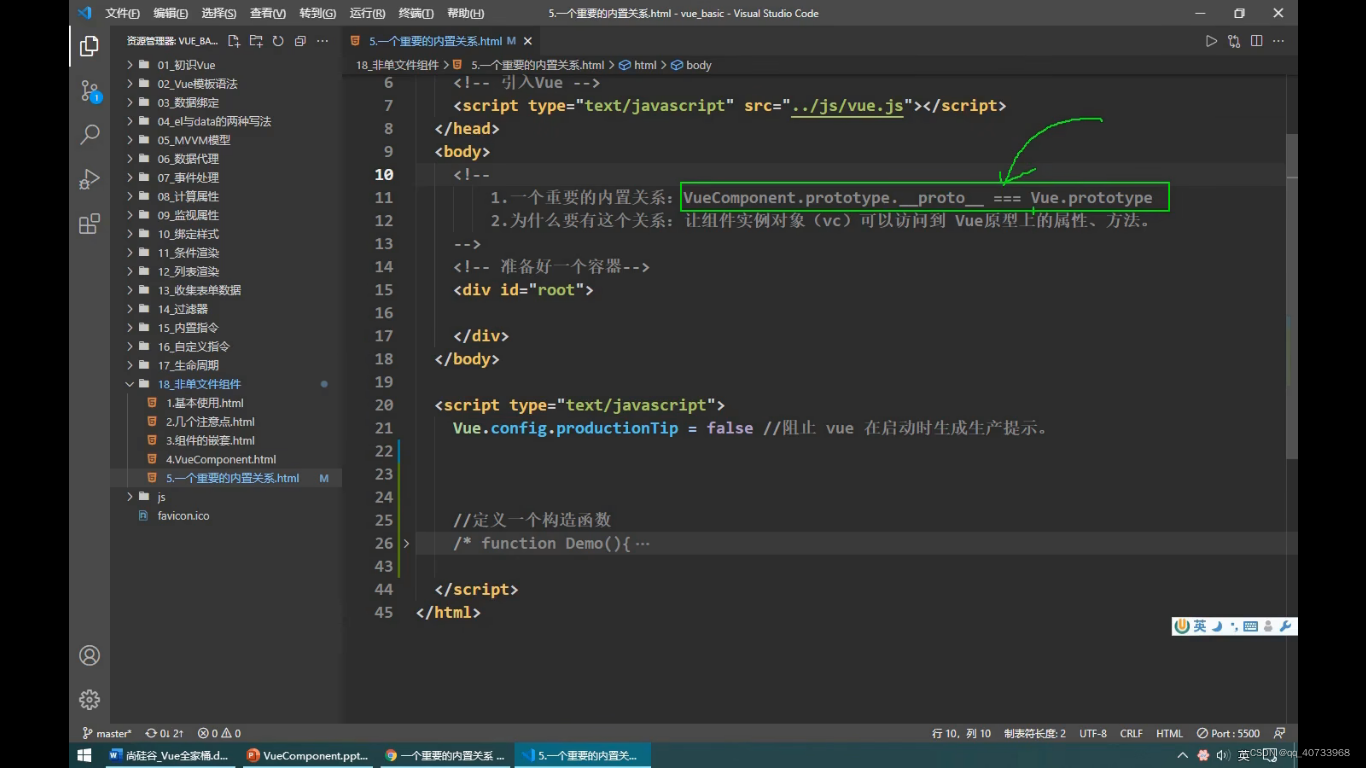Close the 5.一个重要的内置关系.html tab
This screenshot has width=1366, height=768.
click(528, 41)
